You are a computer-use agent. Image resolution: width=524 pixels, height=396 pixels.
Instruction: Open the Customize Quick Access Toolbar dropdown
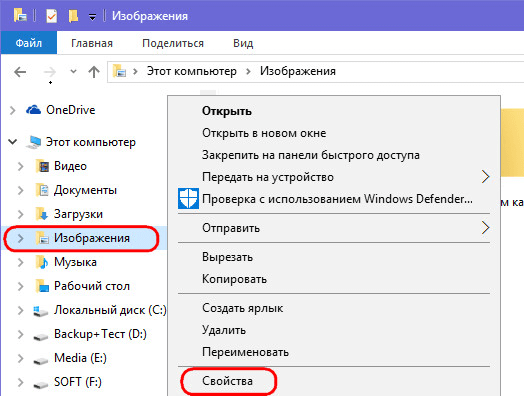[92, 17]
